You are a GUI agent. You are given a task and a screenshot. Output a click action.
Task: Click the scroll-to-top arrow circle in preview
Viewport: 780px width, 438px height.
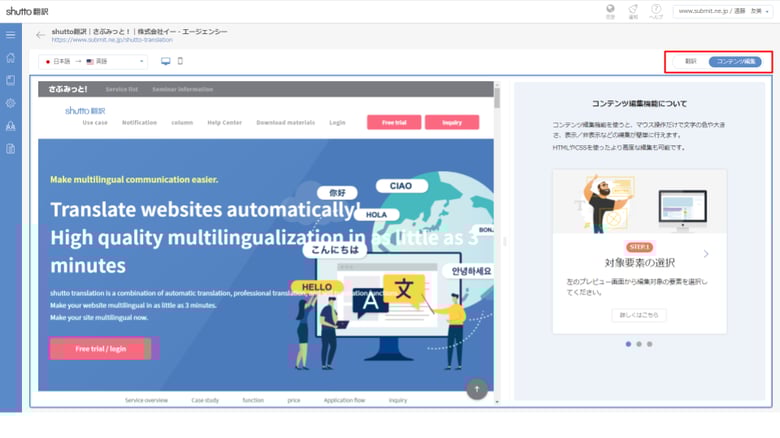pyautogui.click(x=477, y=389)
